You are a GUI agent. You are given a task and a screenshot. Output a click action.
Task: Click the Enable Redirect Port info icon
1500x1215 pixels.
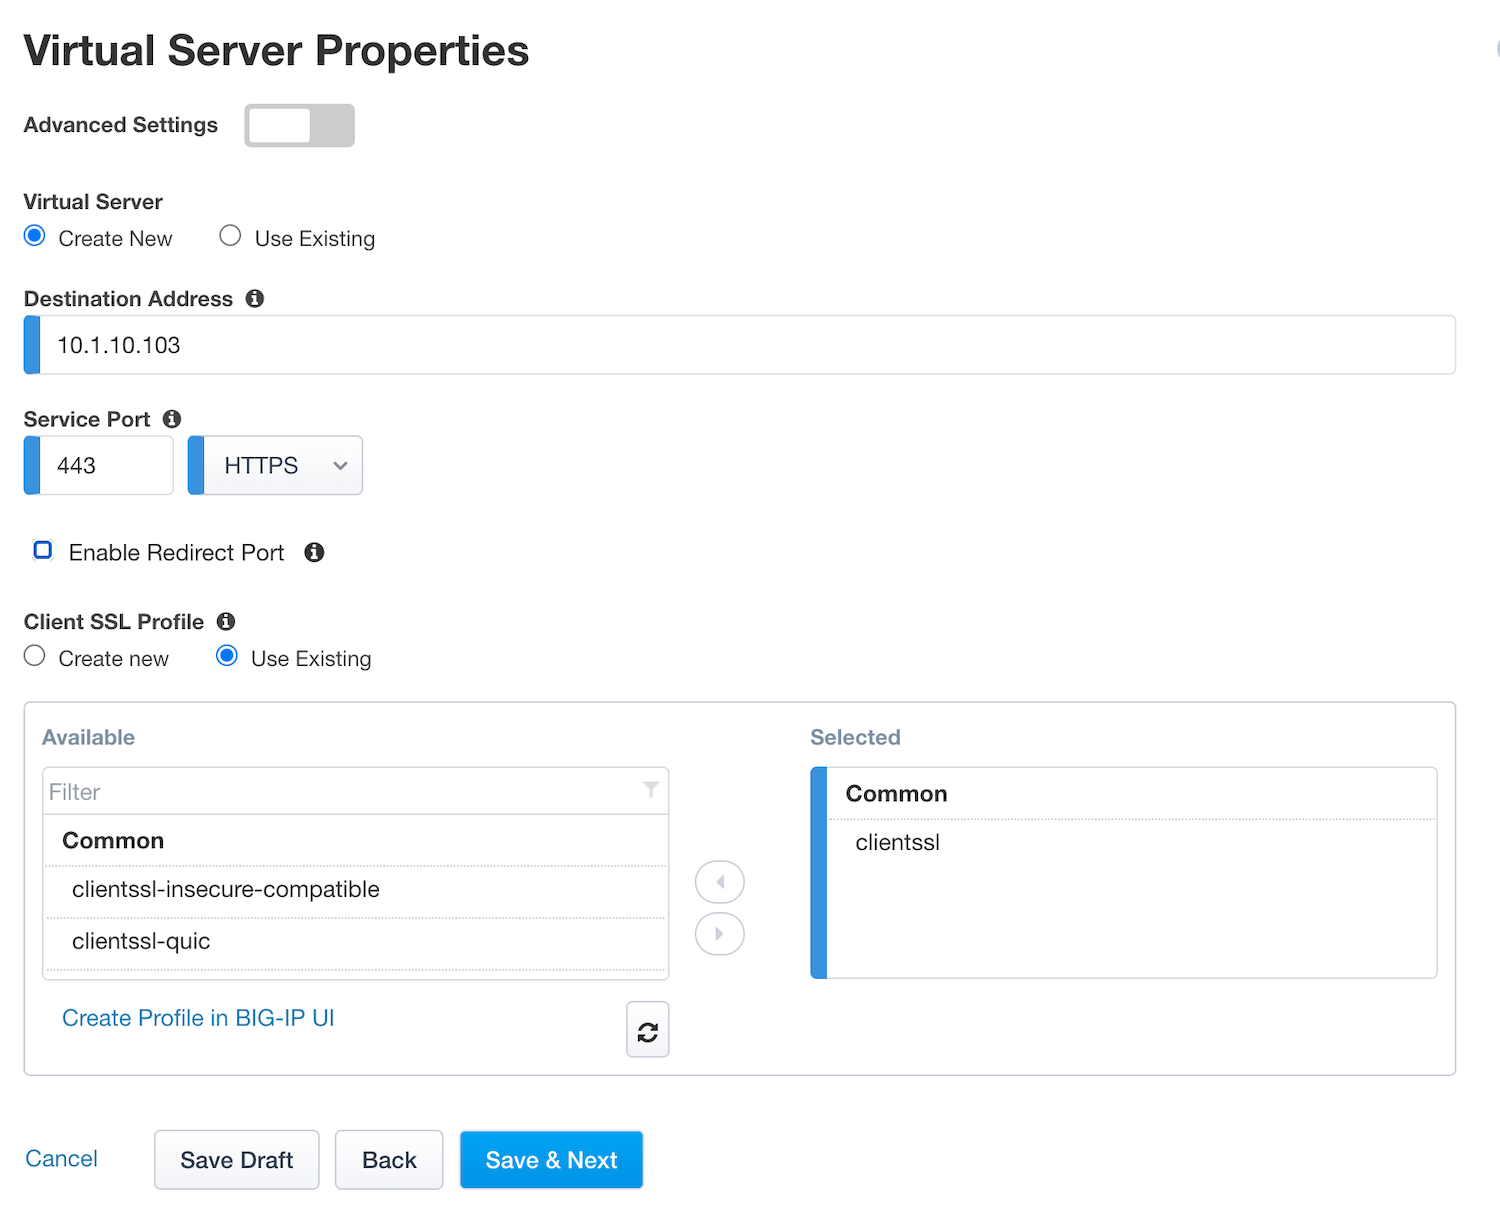[x=314, y=552]
